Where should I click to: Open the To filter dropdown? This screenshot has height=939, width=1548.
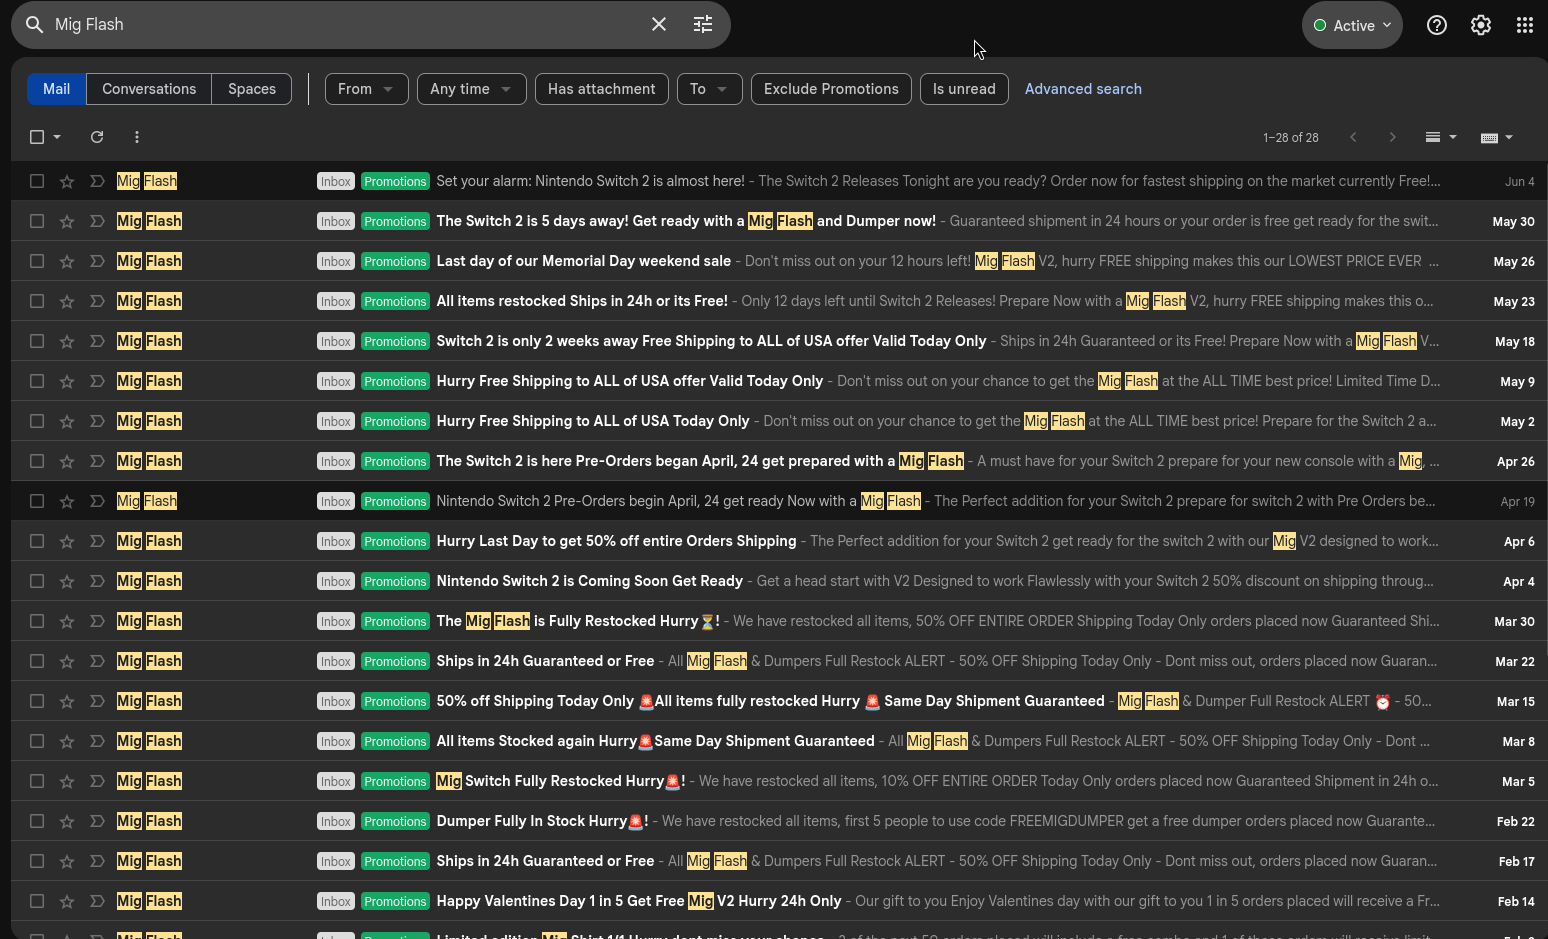click(709, 89)
